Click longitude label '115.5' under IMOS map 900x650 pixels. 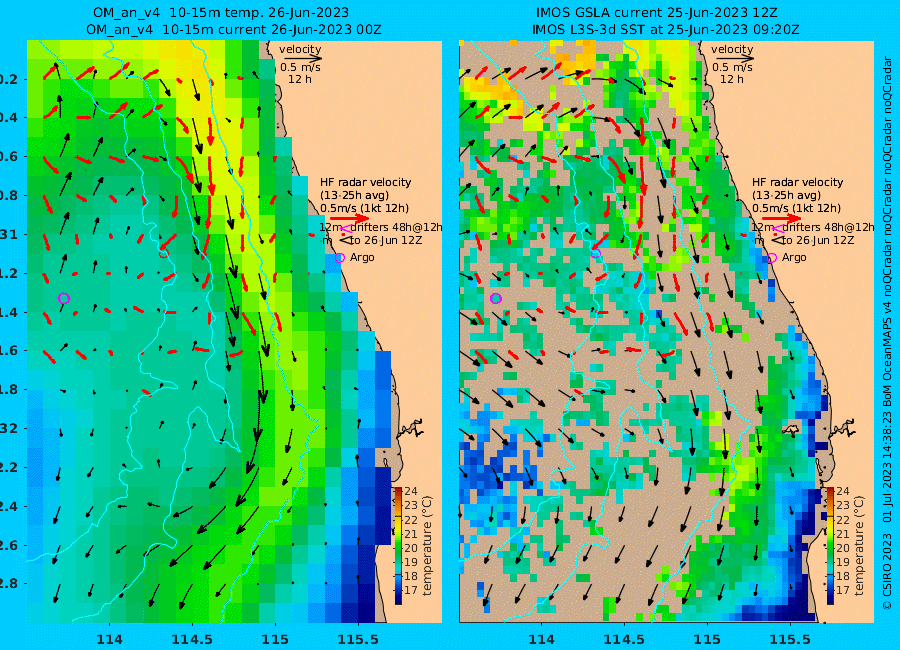791,639
